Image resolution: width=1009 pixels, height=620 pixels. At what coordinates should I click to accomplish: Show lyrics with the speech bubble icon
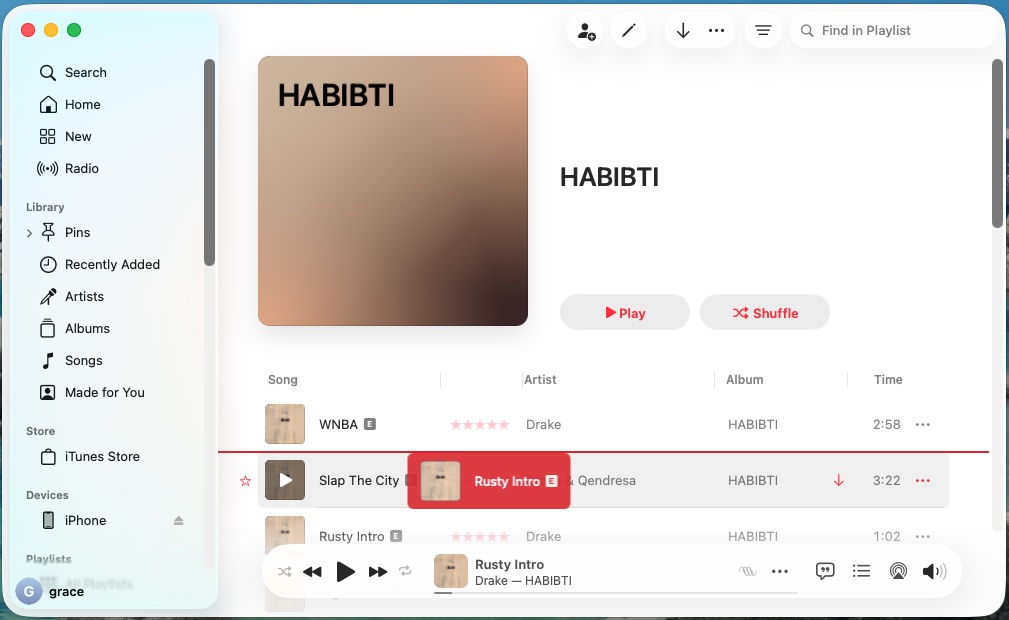[x=825, y=571]
